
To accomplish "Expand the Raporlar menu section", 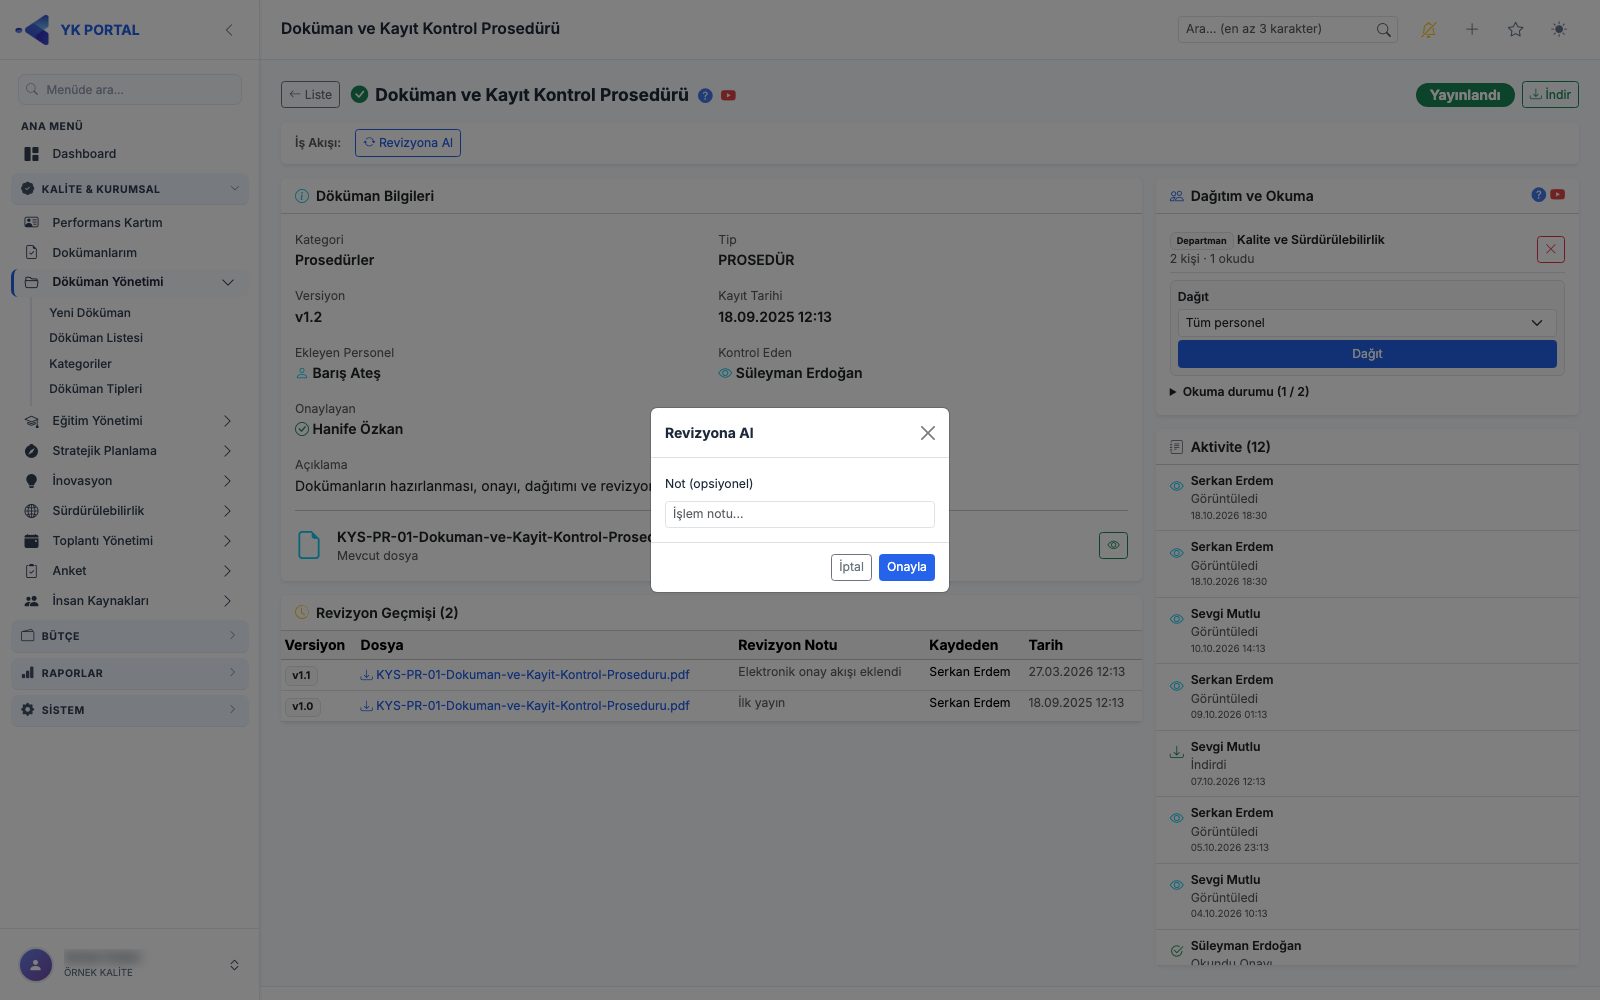I will tap(130, 673).
